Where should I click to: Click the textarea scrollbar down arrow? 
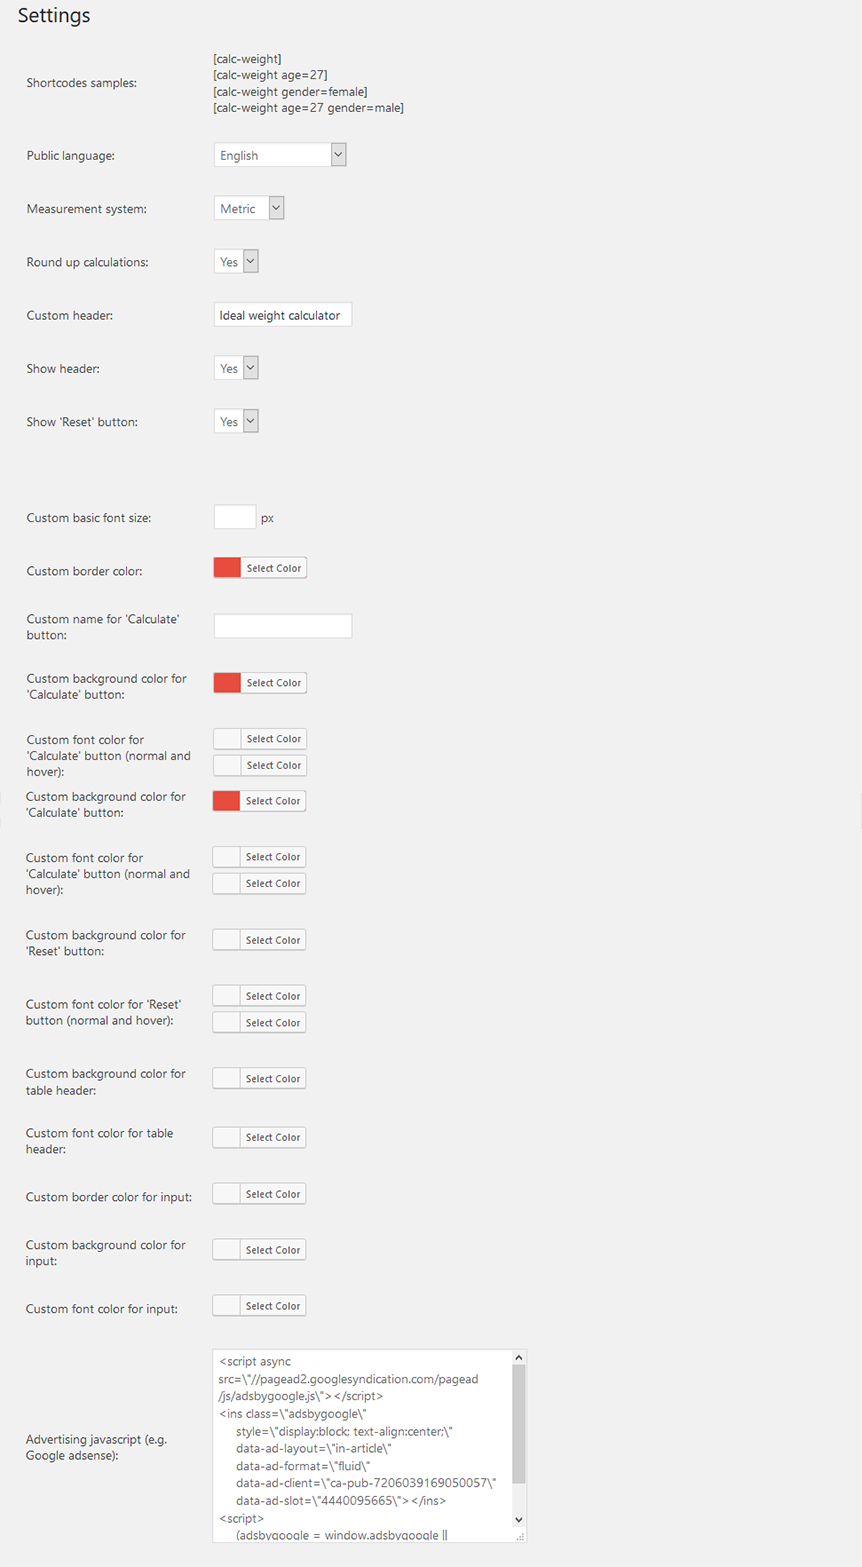point(519,1519)
